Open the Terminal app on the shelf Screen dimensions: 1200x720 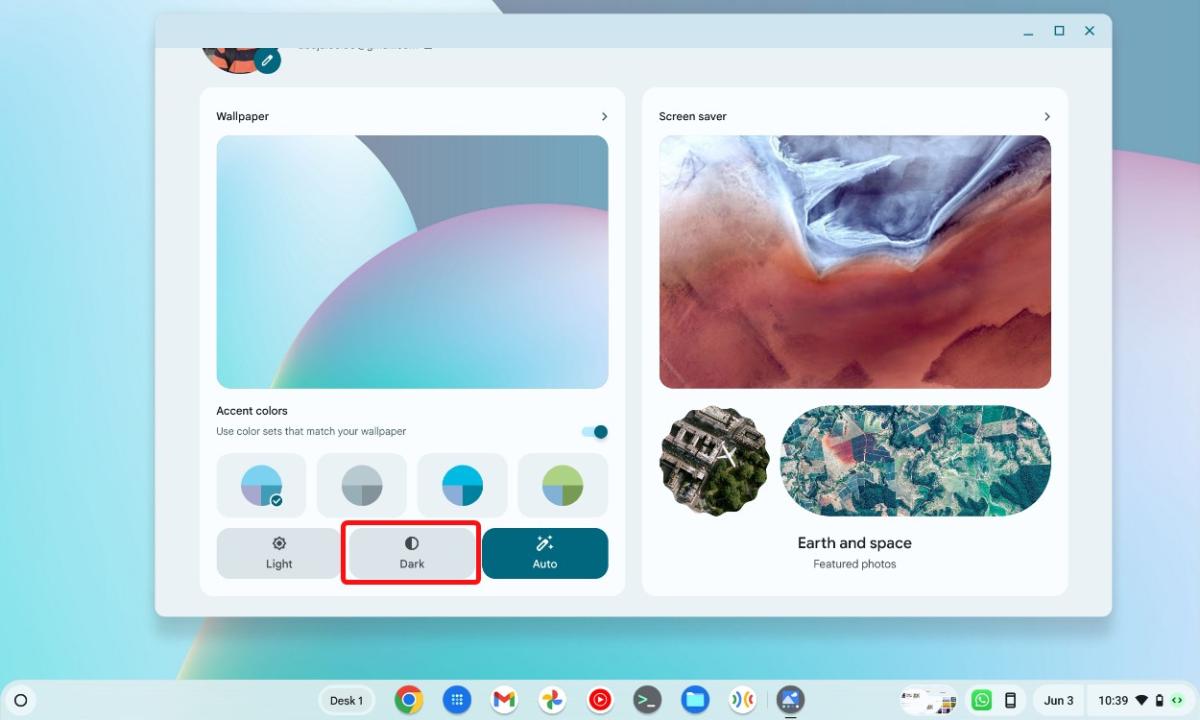click(646, 700)
